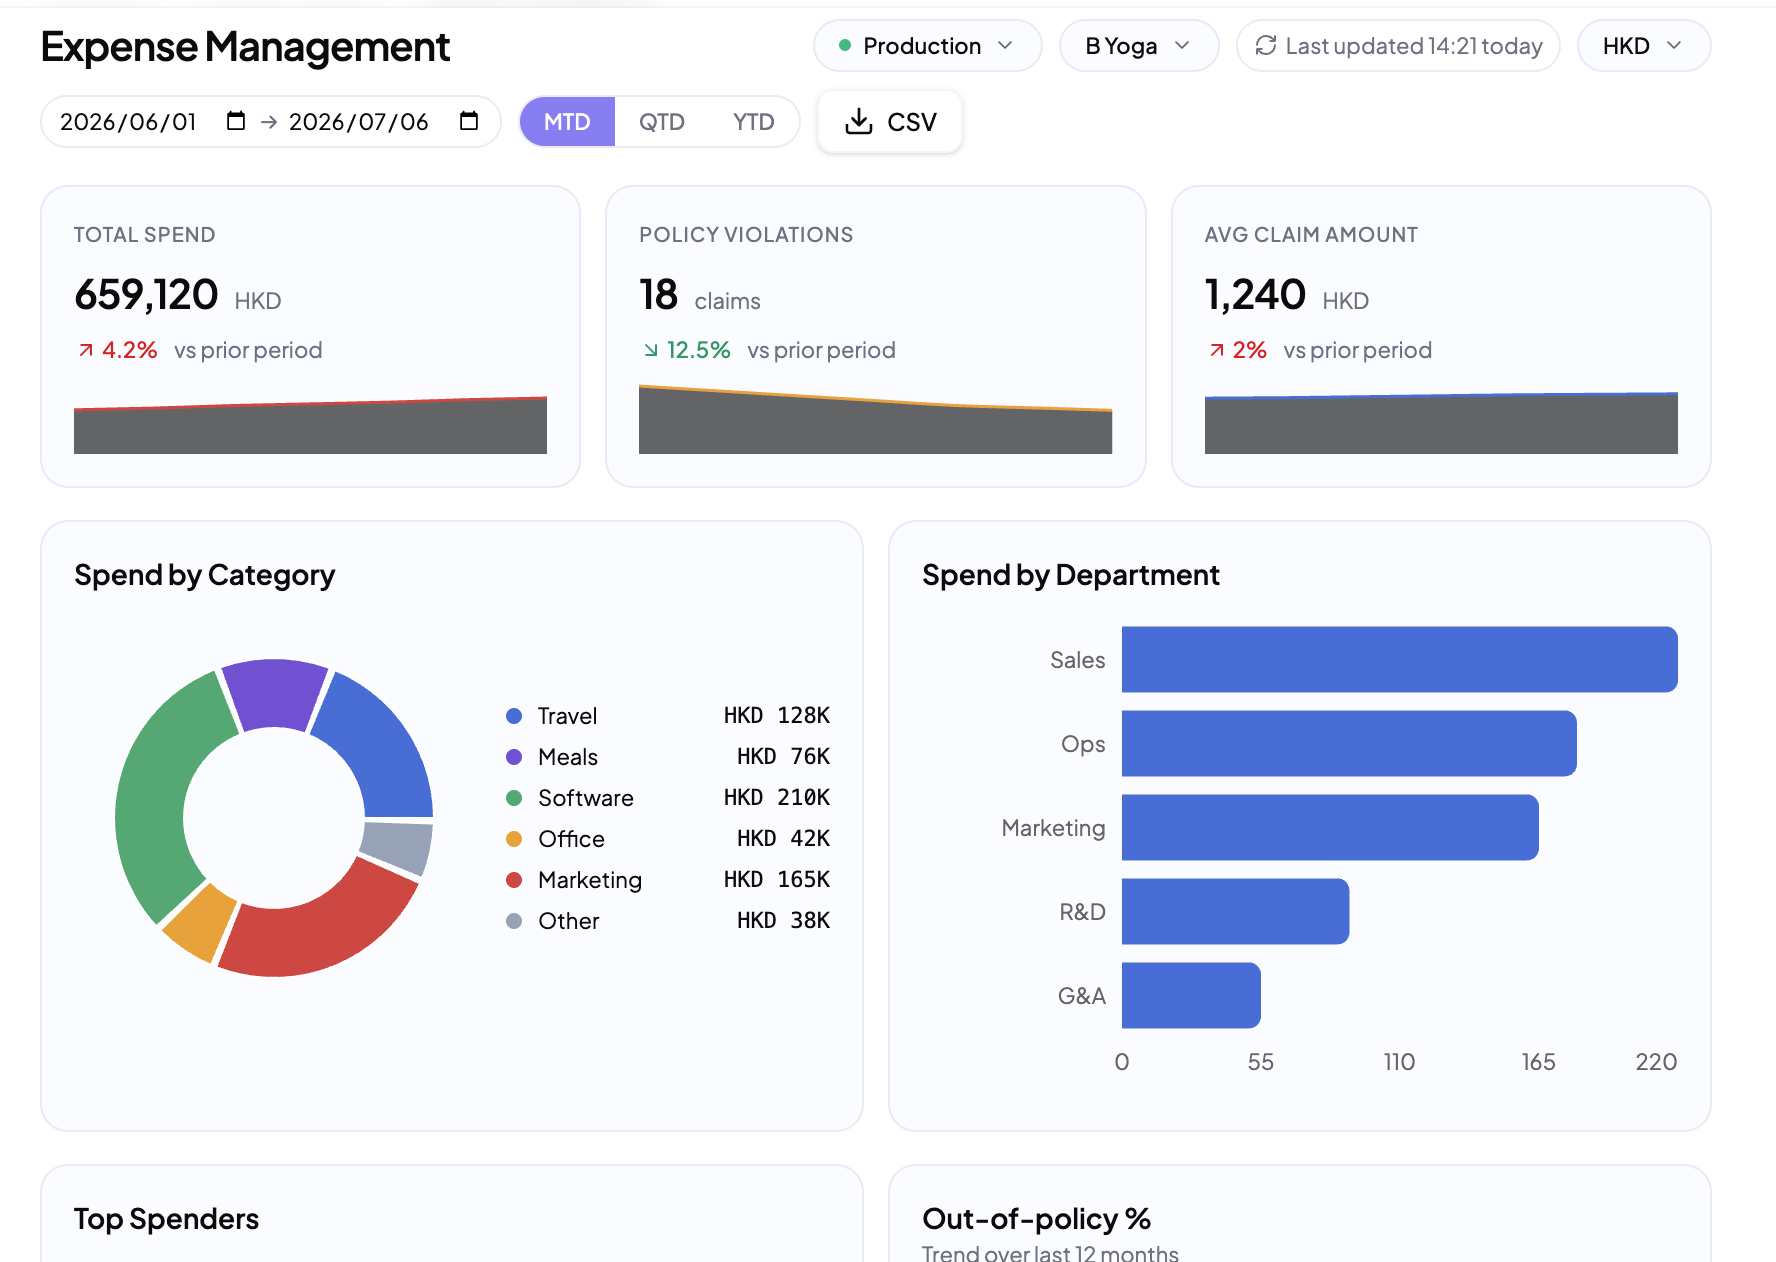This screenshot has width=1776, height=1262.
Task: Click the refresh icon beside Last updated
Action: point(1266,46)
